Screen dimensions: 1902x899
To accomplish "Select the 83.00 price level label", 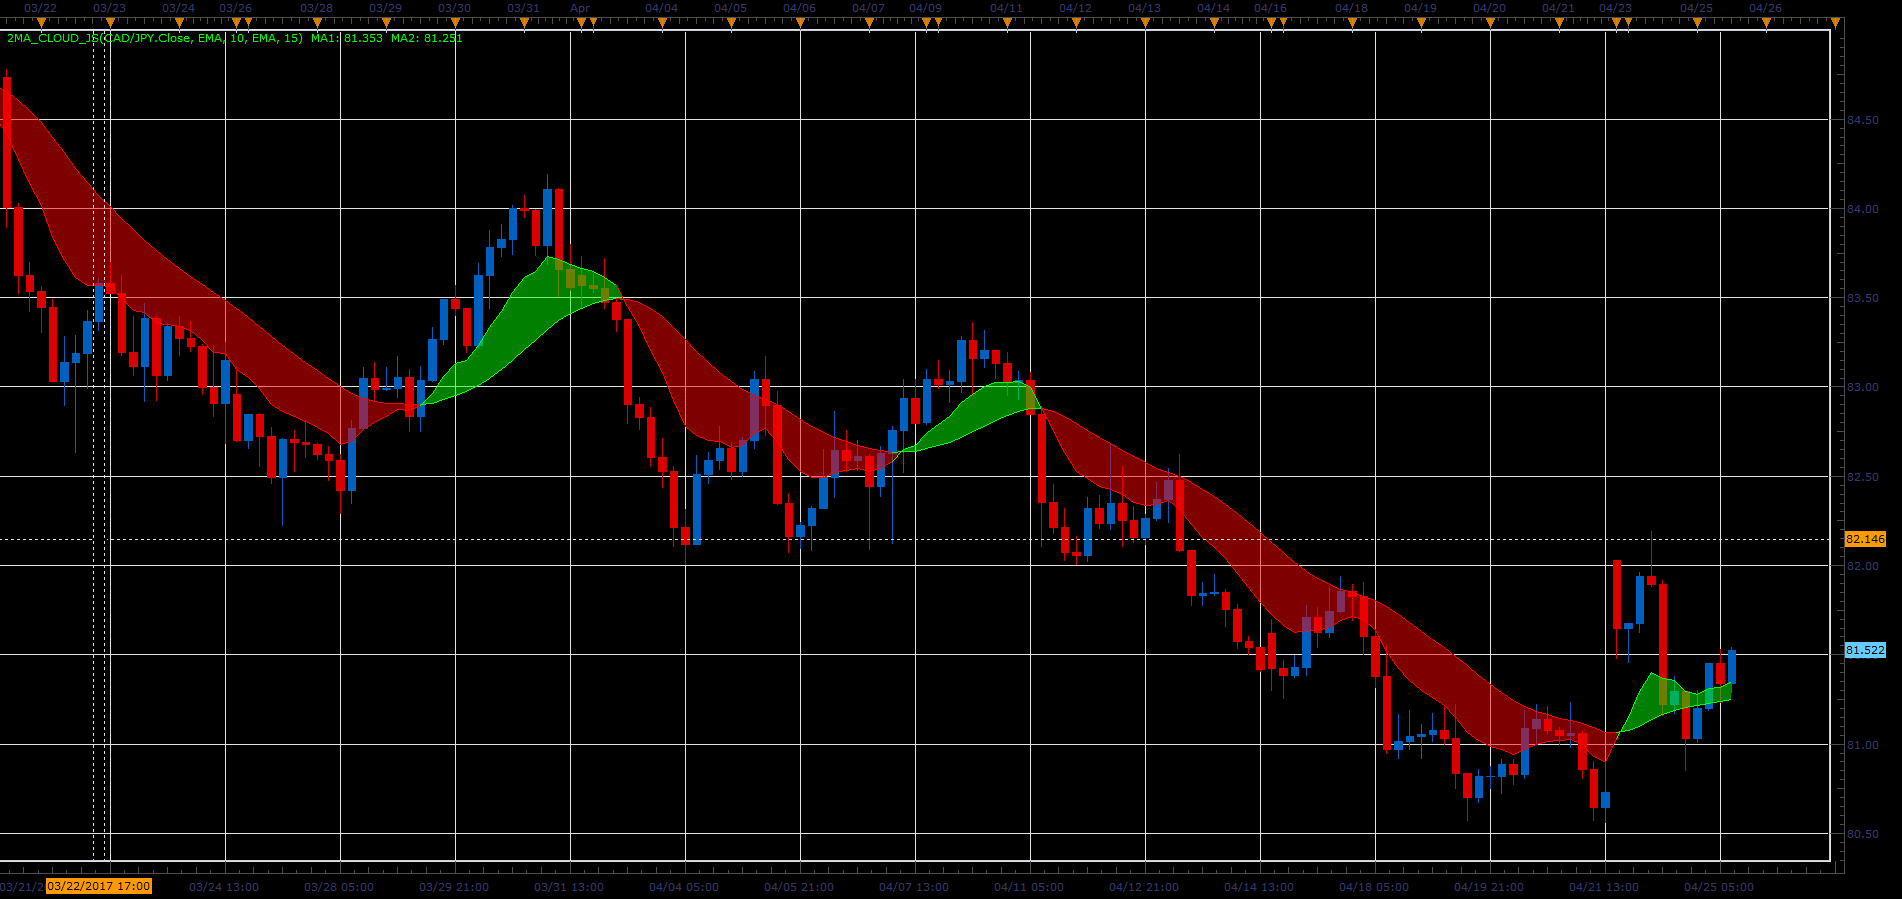I will (1862, 387).
